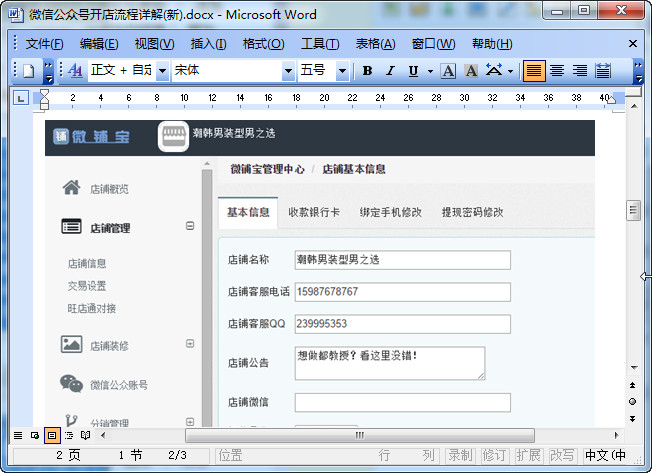Click the vertical scroll down arrow
Image resolution: width=652 pixels, height=473 pixels.
pos(634,367)
